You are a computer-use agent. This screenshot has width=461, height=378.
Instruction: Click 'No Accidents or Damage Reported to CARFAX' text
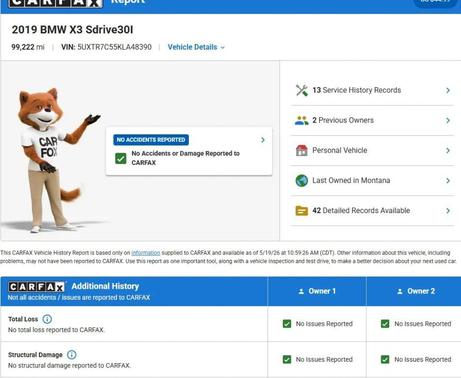coord(185,158)
